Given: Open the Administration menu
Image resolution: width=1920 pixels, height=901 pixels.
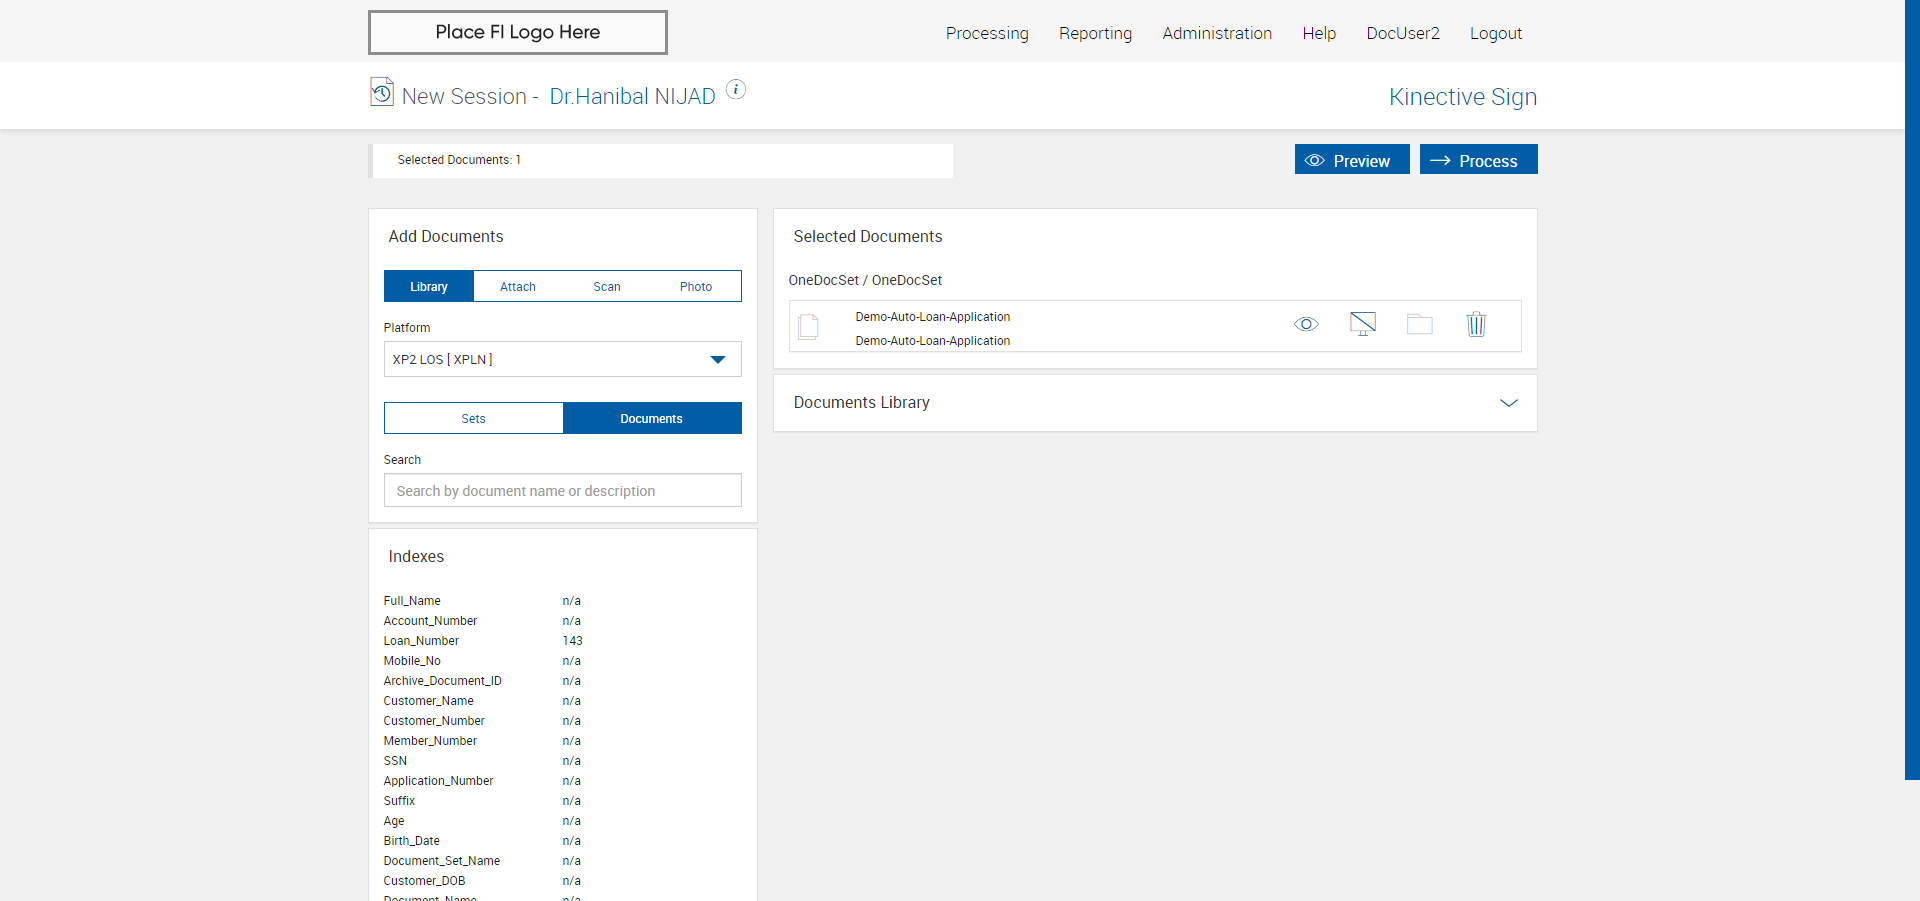Looking at the screenshot, I should tap(1217, 33).
